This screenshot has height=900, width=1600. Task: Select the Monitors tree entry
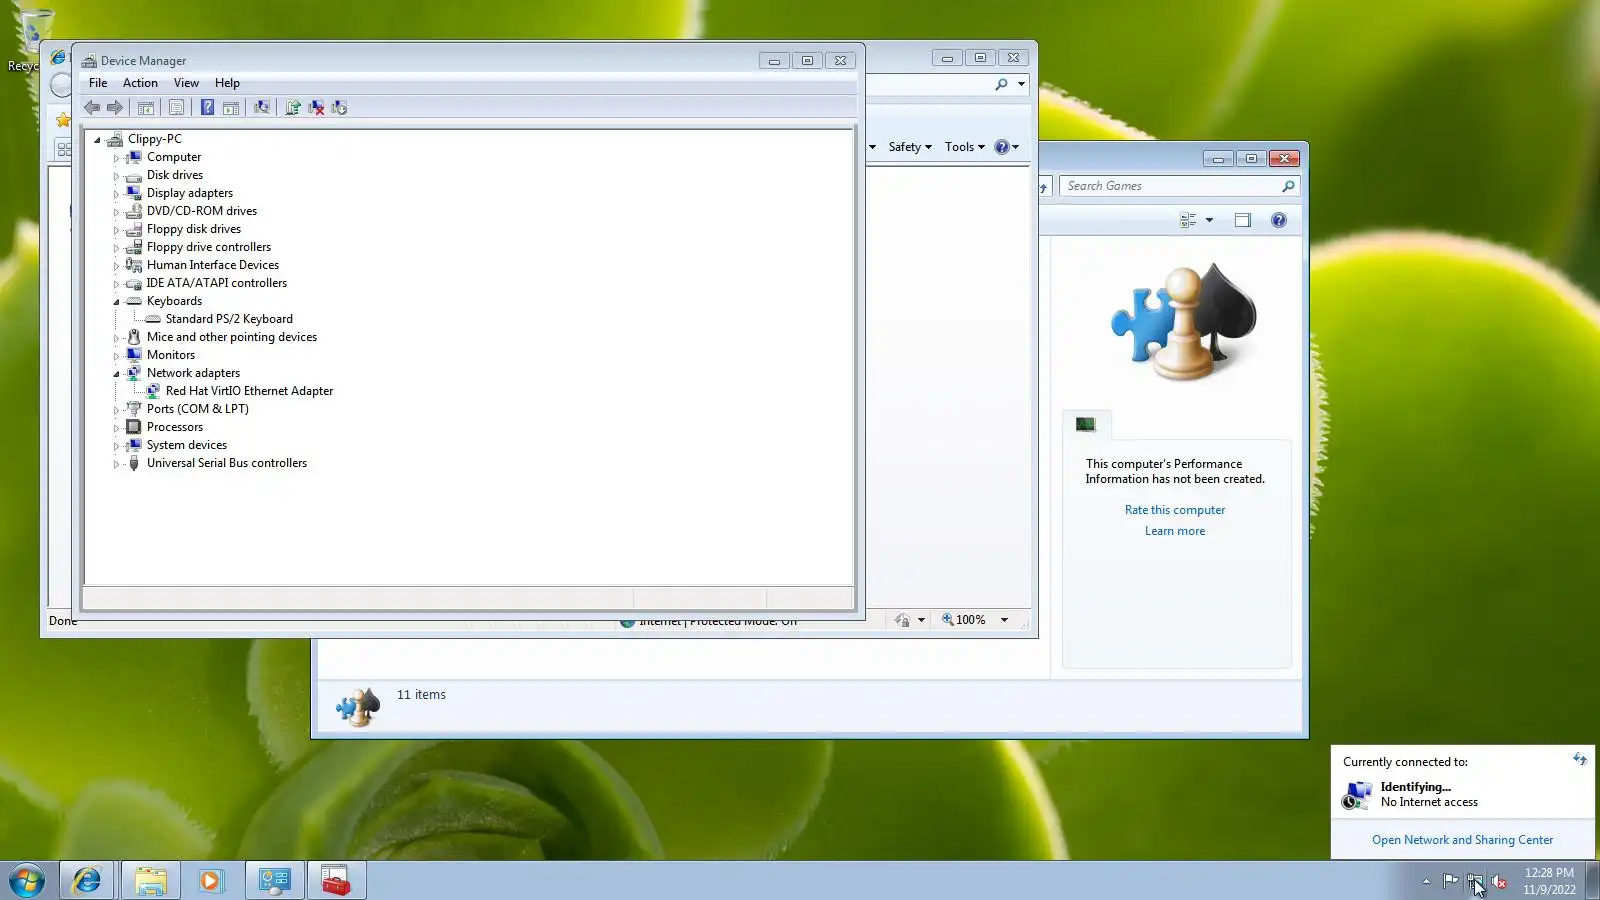[171, 355]
